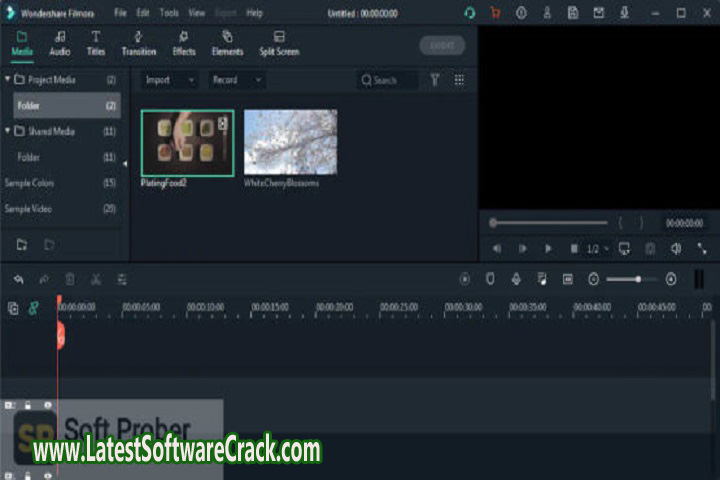Click the trash delete icon in timeline toolbar

pyautogui.click(x=70, y=280)
